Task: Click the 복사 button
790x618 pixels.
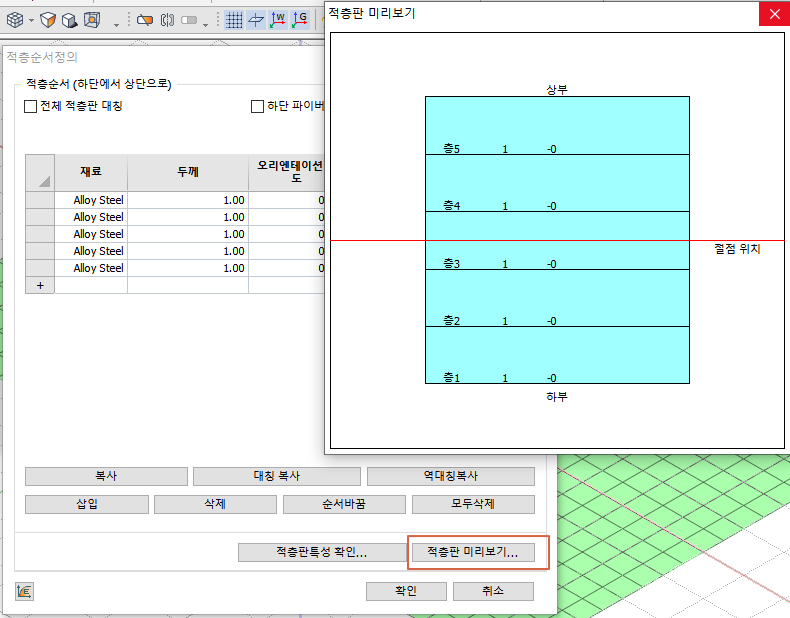Action: click(106, 476)
